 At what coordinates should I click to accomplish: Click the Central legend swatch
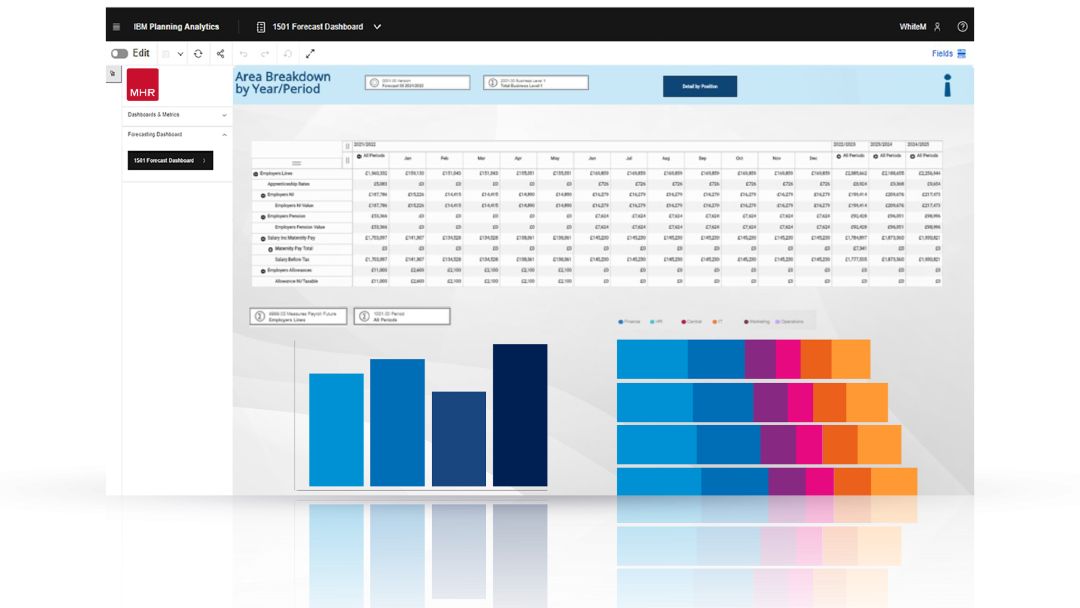click(x=683, y=322)
